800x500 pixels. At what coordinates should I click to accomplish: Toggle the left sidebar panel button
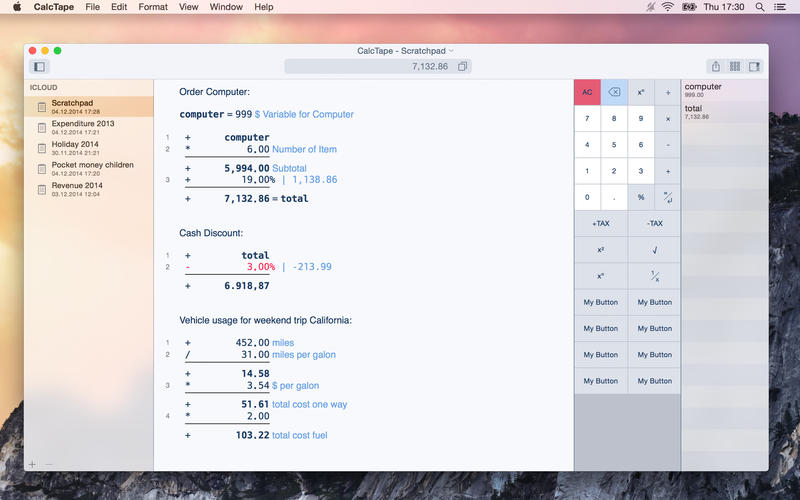tap(39, 67)
